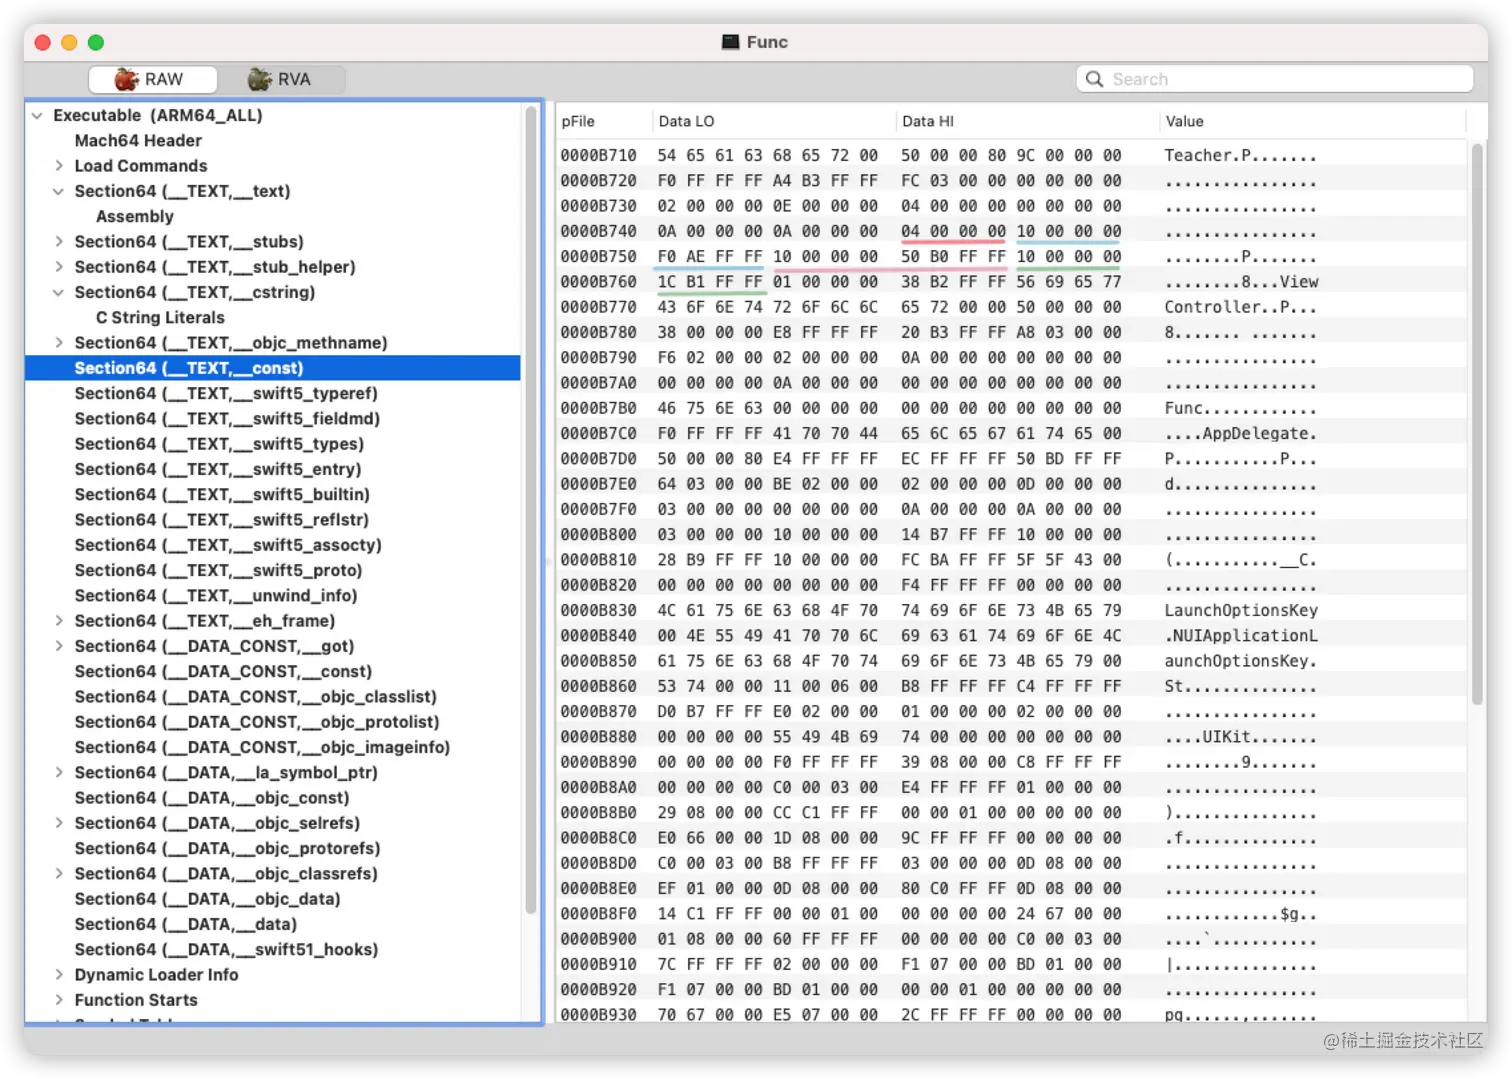Click value '....AppDelegate.' in Value column

click(1241, 434)
